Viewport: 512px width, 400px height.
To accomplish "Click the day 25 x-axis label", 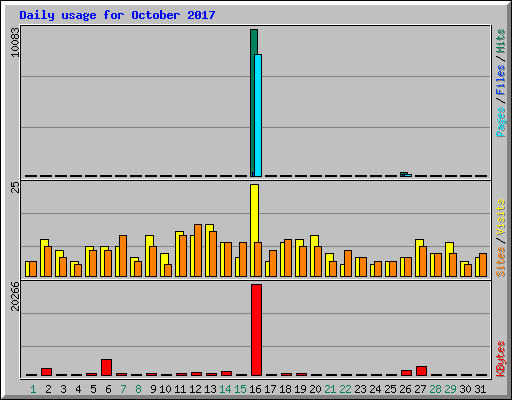I will pyautogui.click(x=390, y=389).
